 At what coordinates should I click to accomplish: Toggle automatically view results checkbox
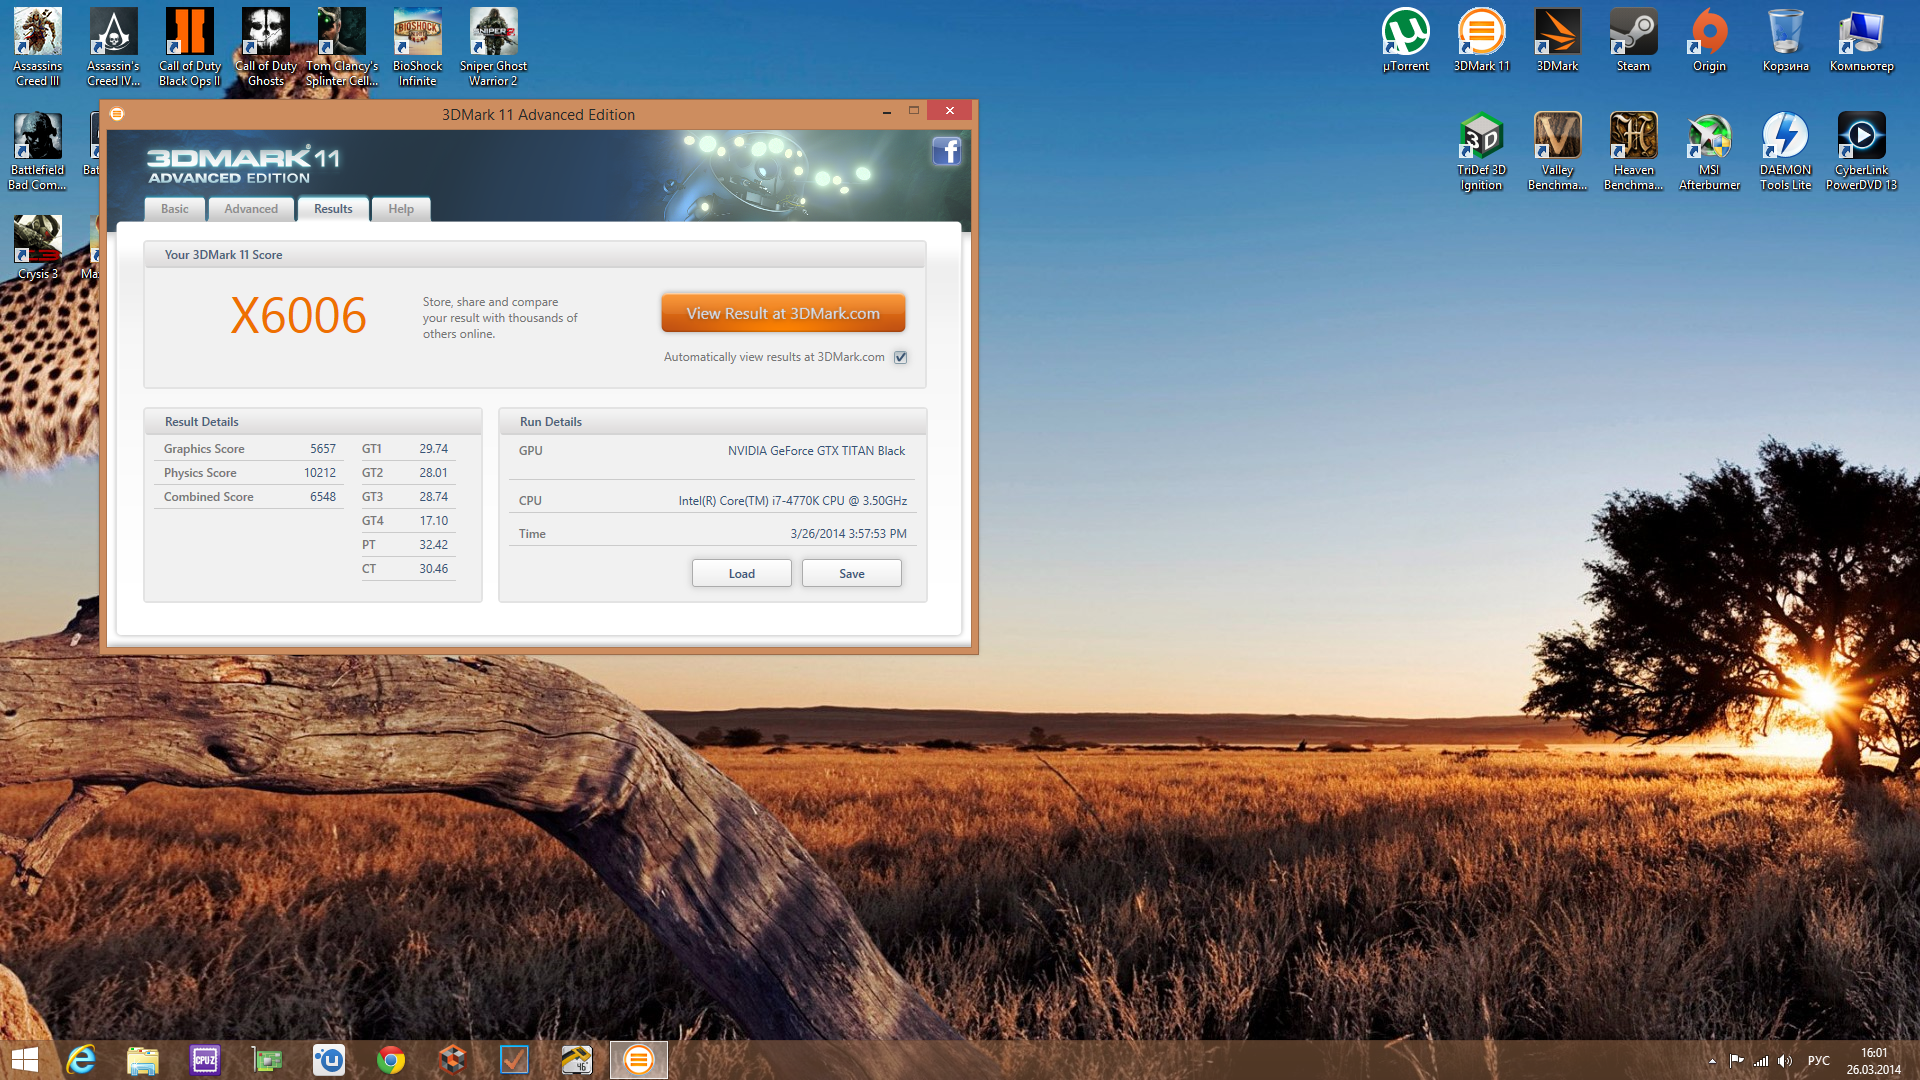[x=901, y=357]
